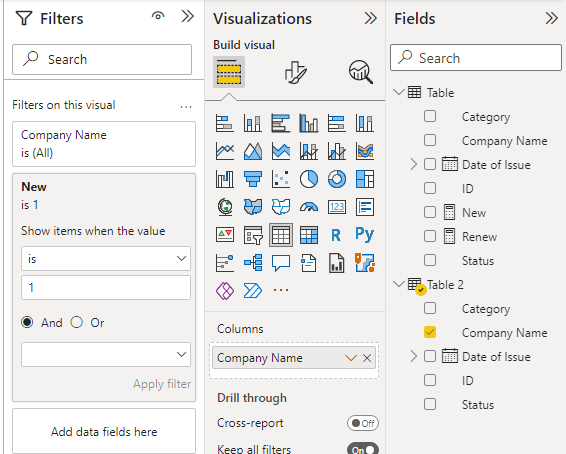
Task: Select the globe map visual
Action: pyautogui.click(x=225, y=207)
